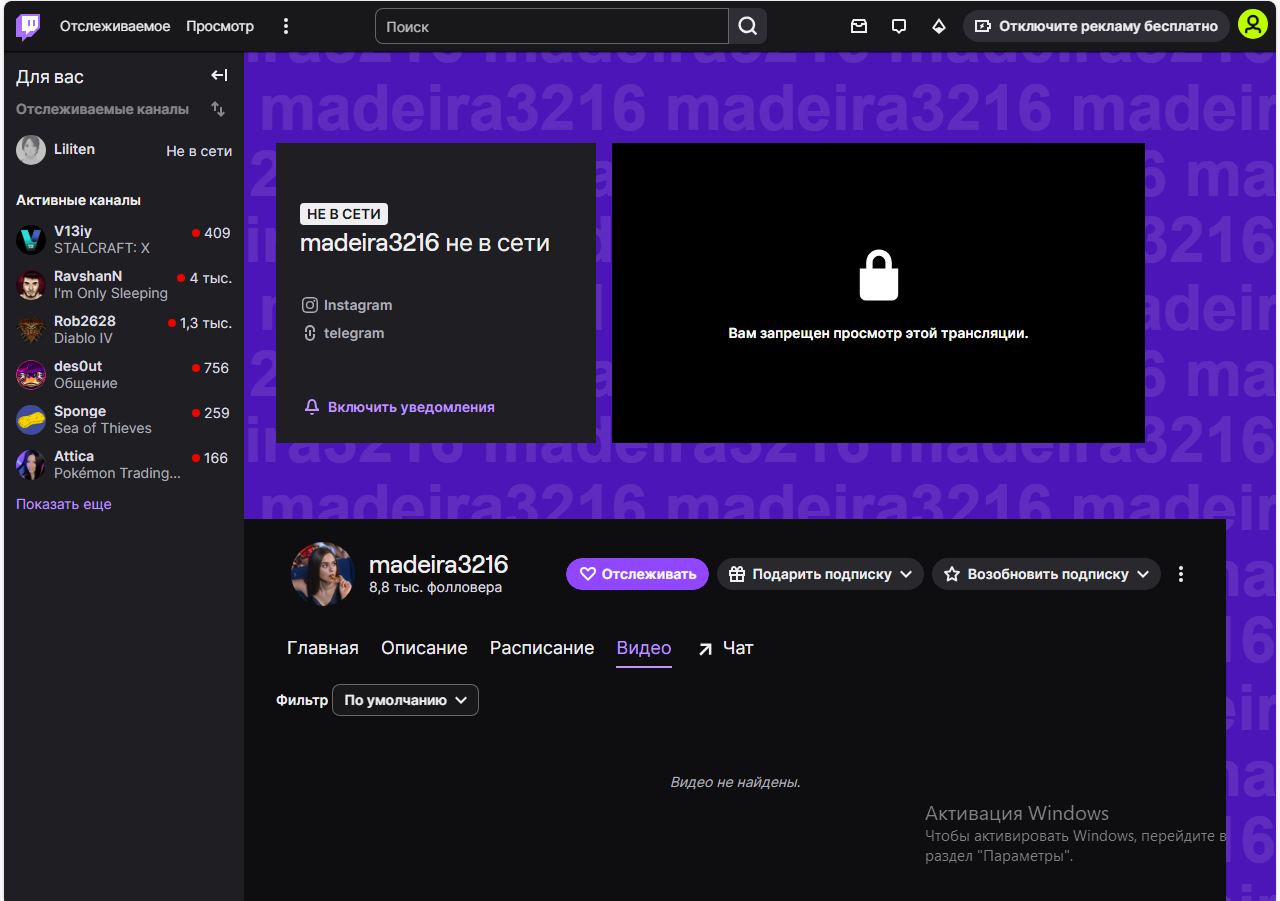
Task: Open the three-dot menu in top navigation
Action: 286,26
